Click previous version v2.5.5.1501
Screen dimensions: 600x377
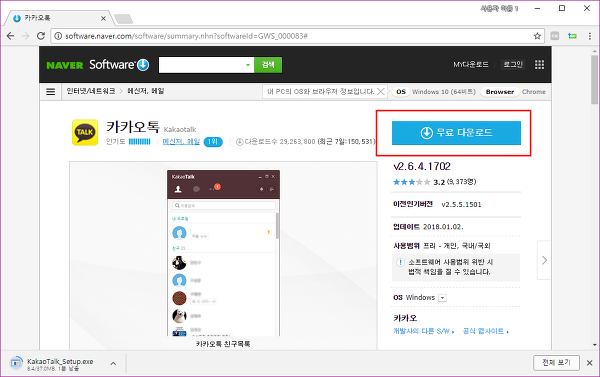point(461,205)
